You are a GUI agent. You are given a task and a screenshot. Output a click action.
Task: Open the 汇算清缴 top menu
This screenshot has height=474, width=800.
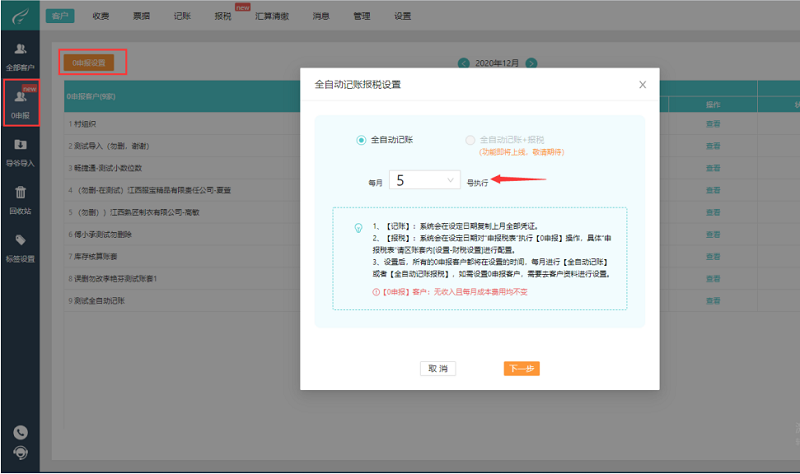tap(271, 17)
